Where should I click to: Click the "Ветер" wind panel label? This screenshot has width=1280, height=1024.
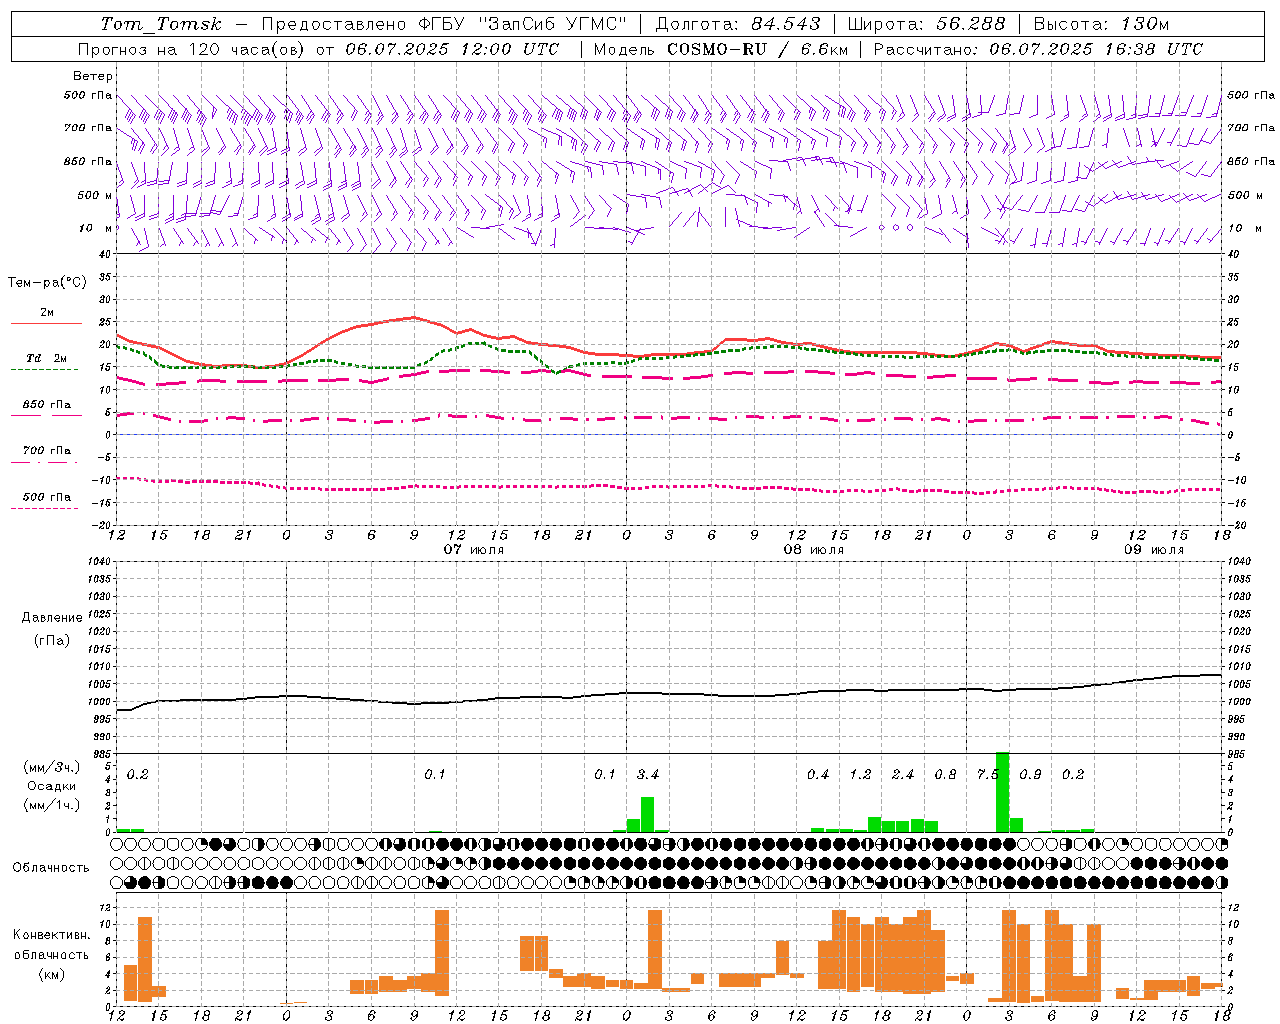(x=93, y=76)
